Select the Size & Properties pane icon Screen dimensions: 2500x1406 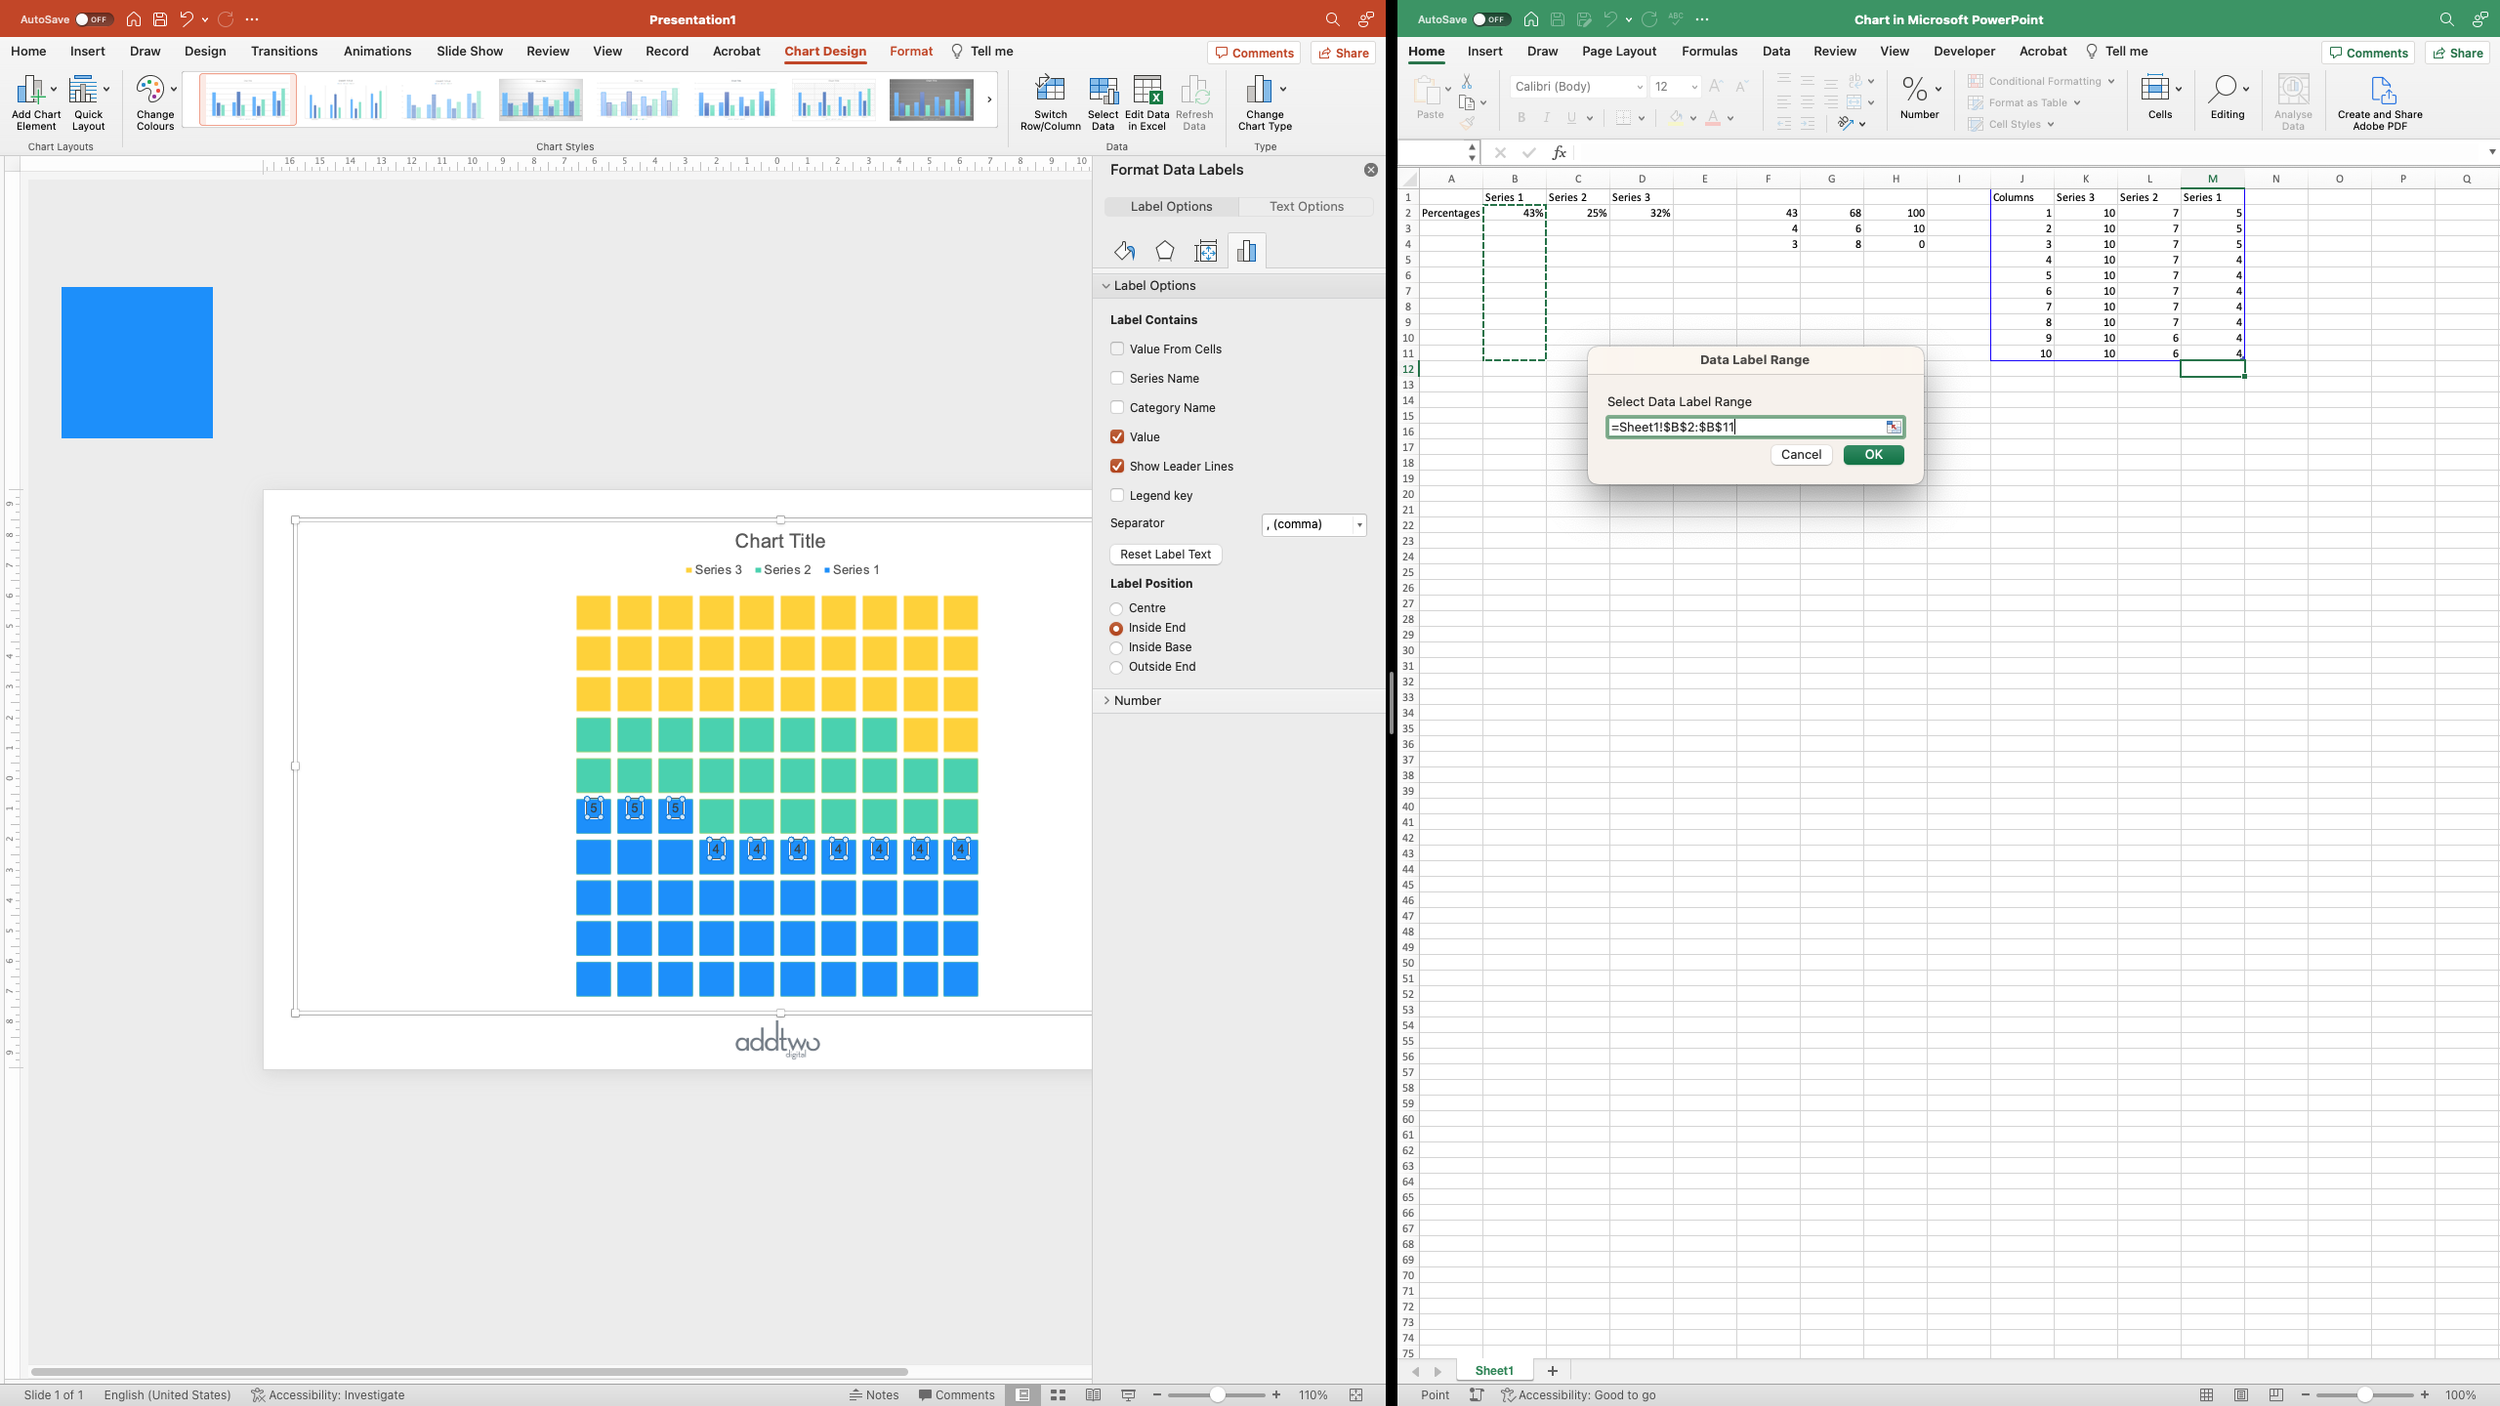pyautogui.click(x=1206, y=251)
